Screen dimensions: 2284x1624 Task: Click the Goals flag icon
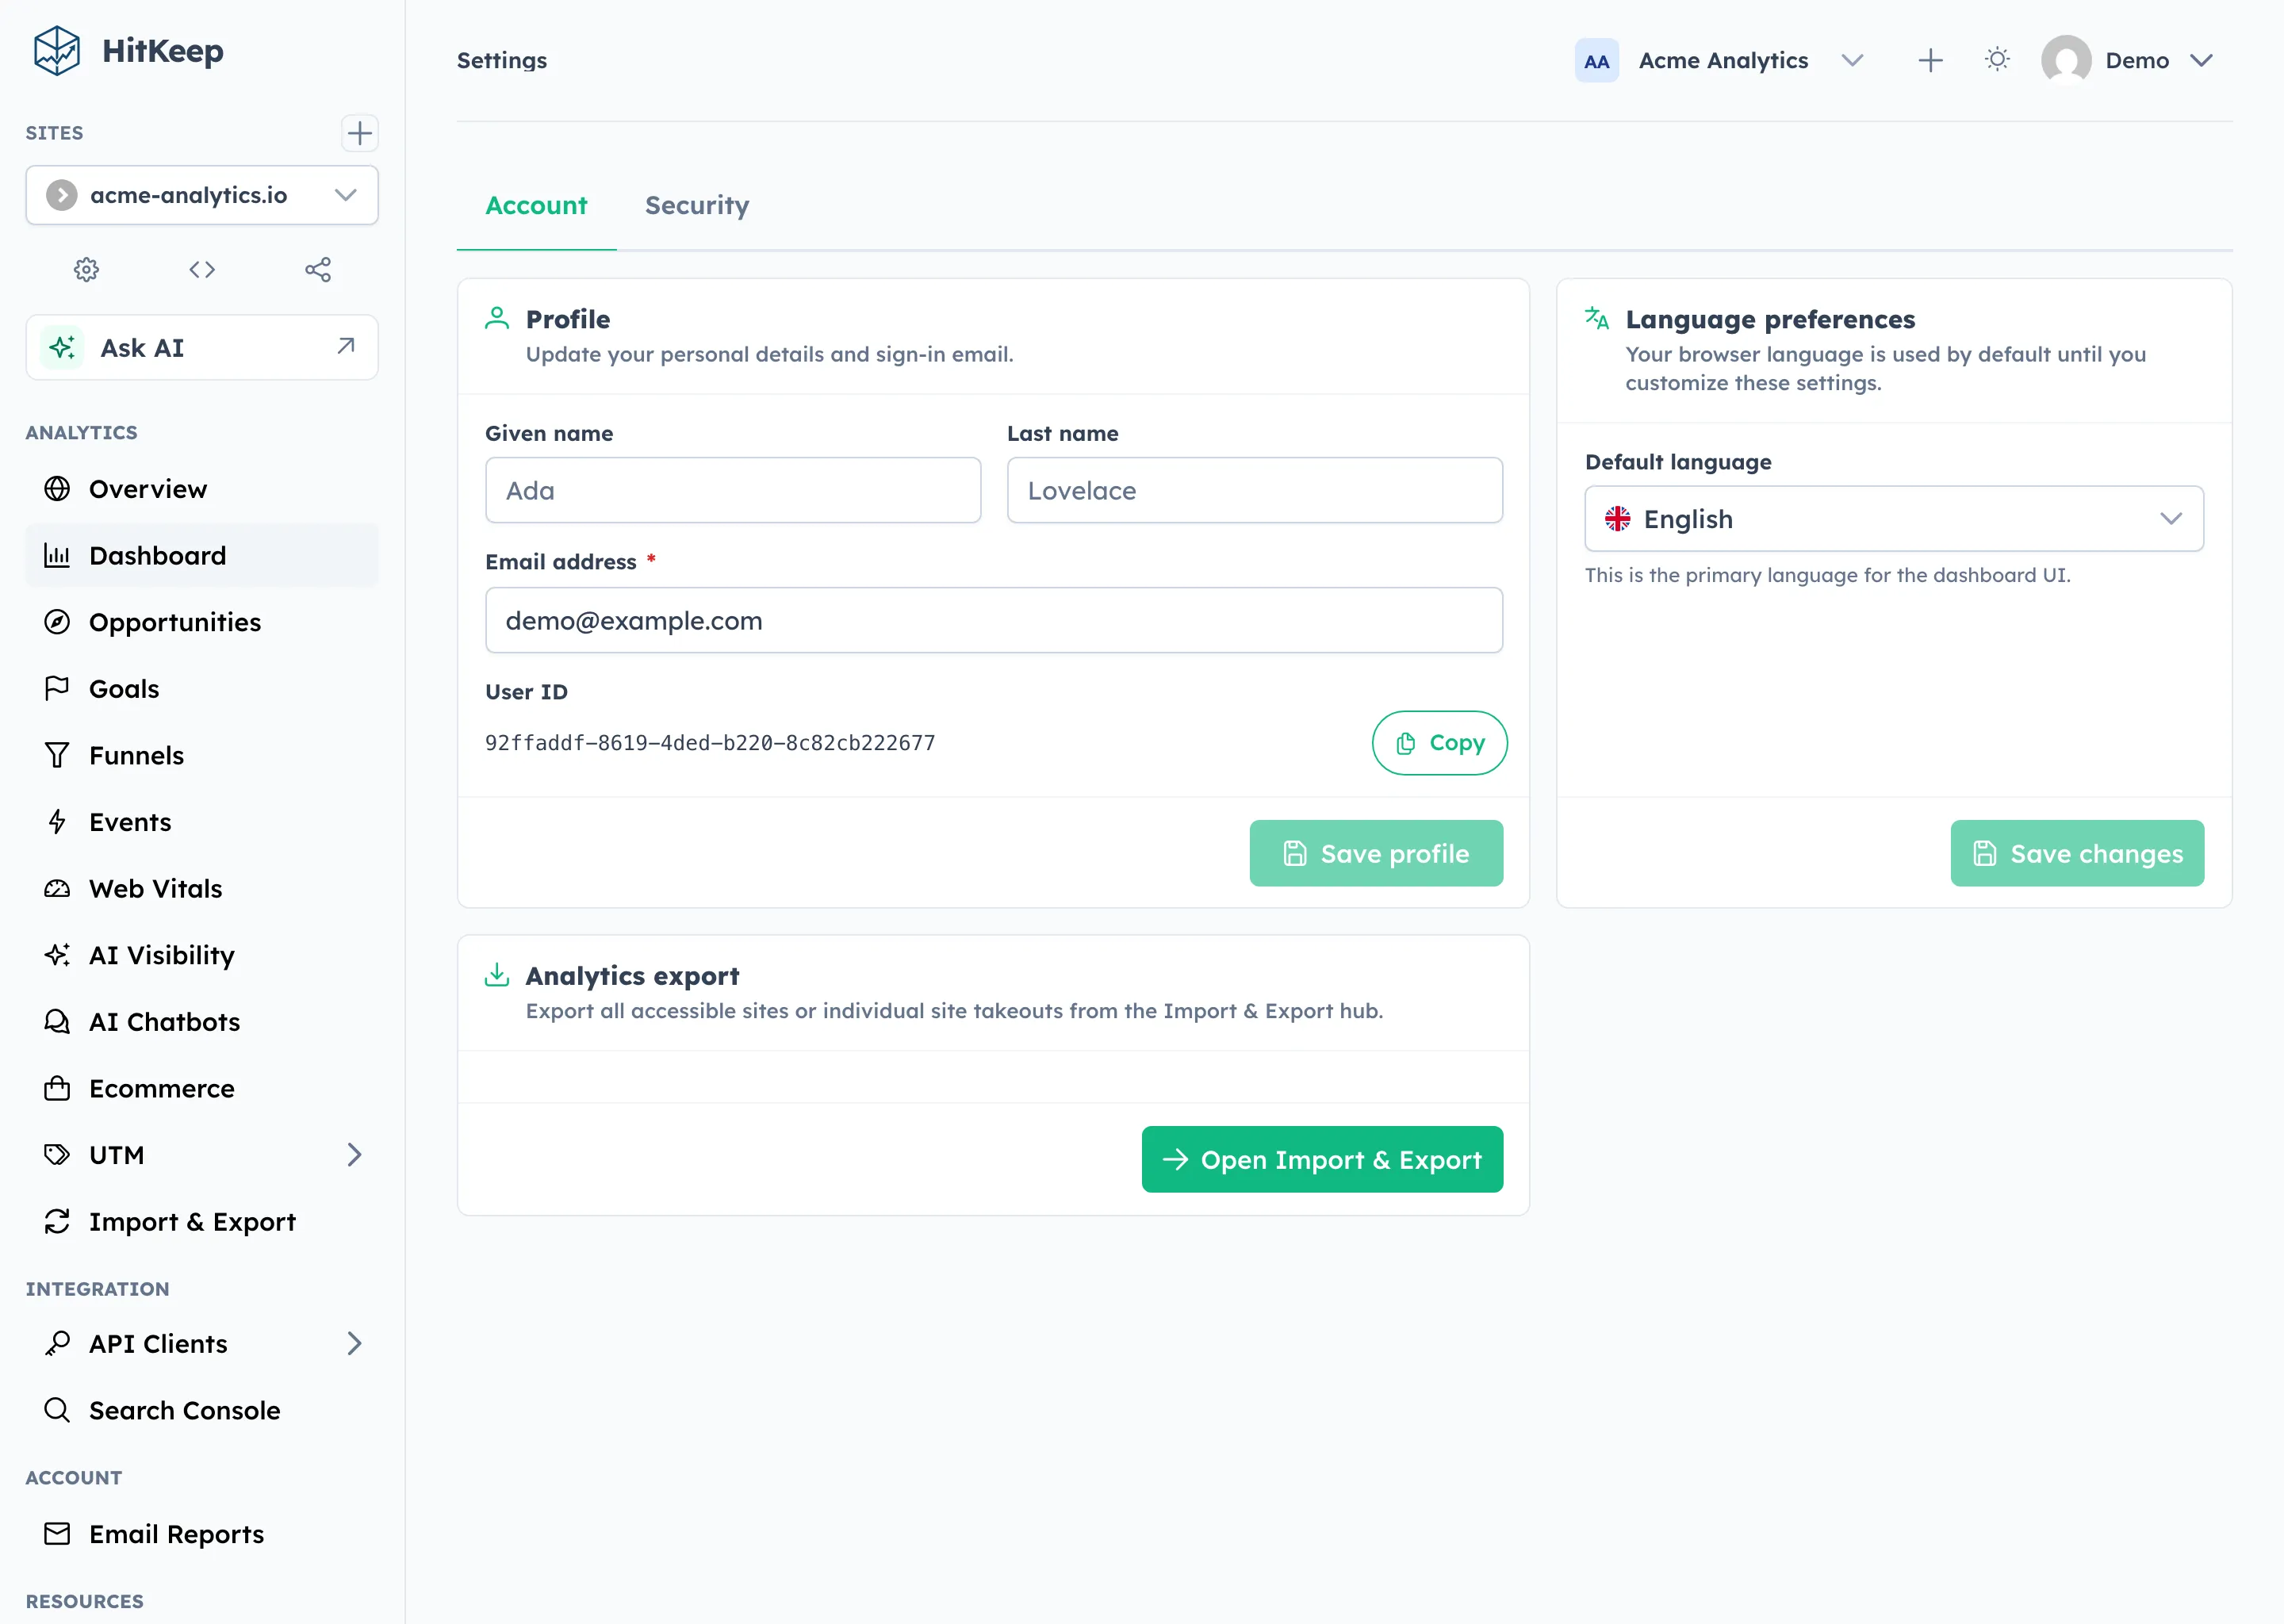[57, 689]
